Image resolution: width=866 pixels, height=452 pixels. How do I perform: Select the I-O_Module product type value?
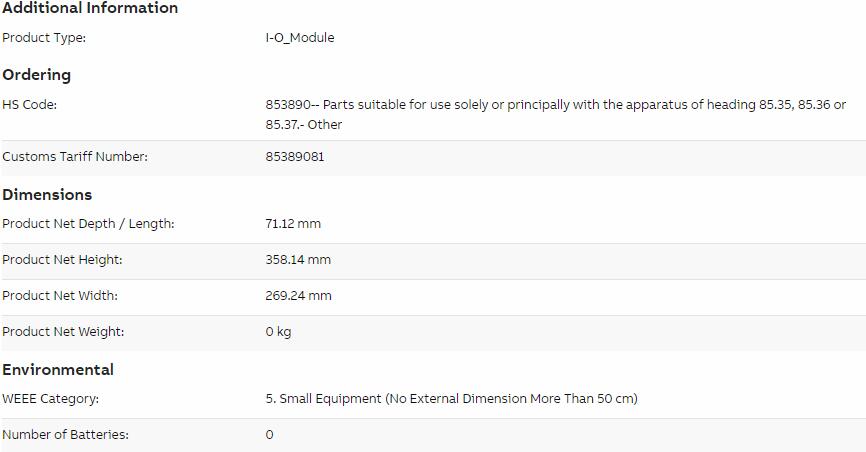coord(300,38)
